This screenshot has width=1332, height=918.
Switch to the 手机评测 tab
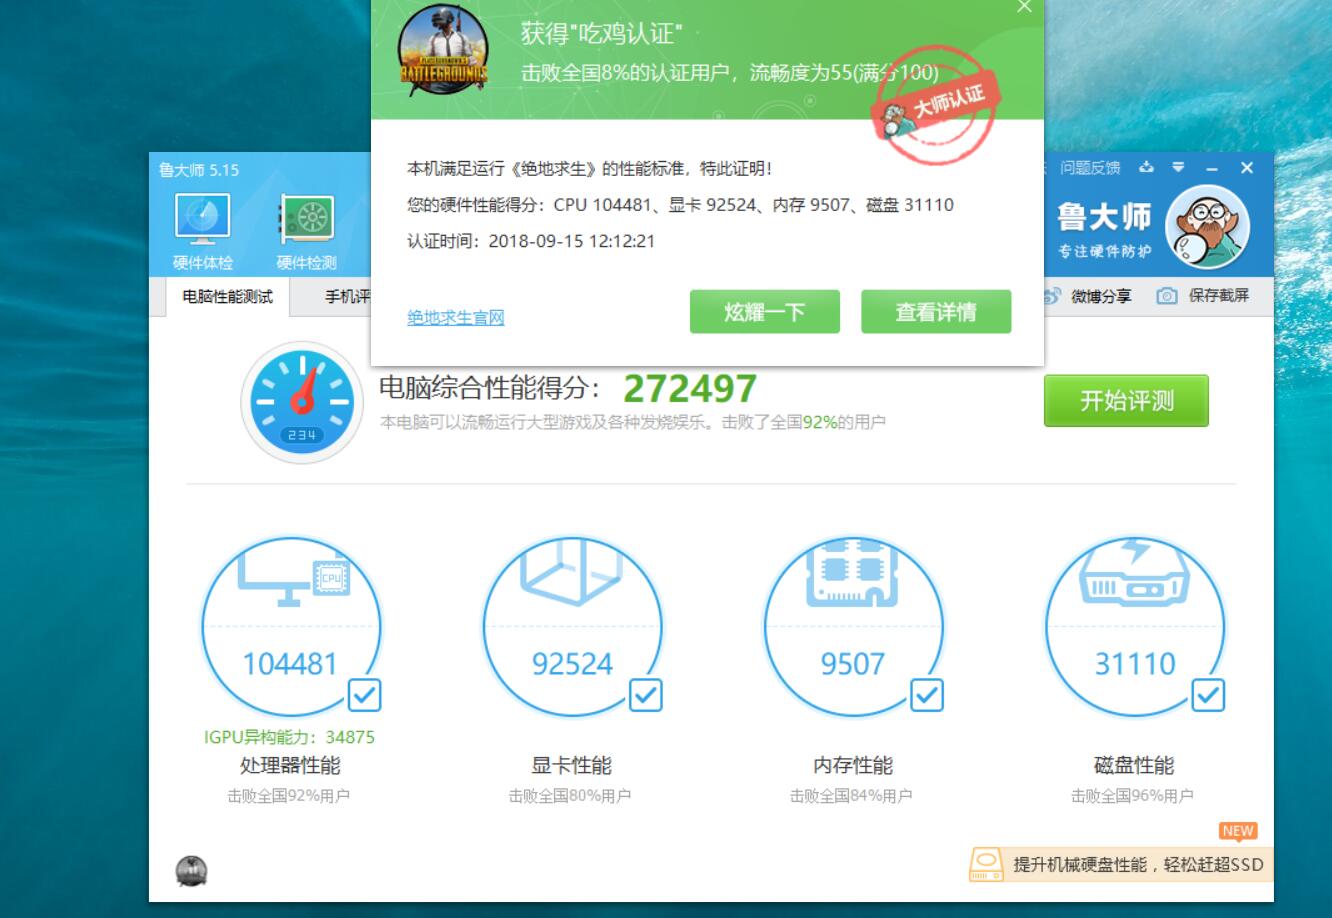tap(355, 297)
